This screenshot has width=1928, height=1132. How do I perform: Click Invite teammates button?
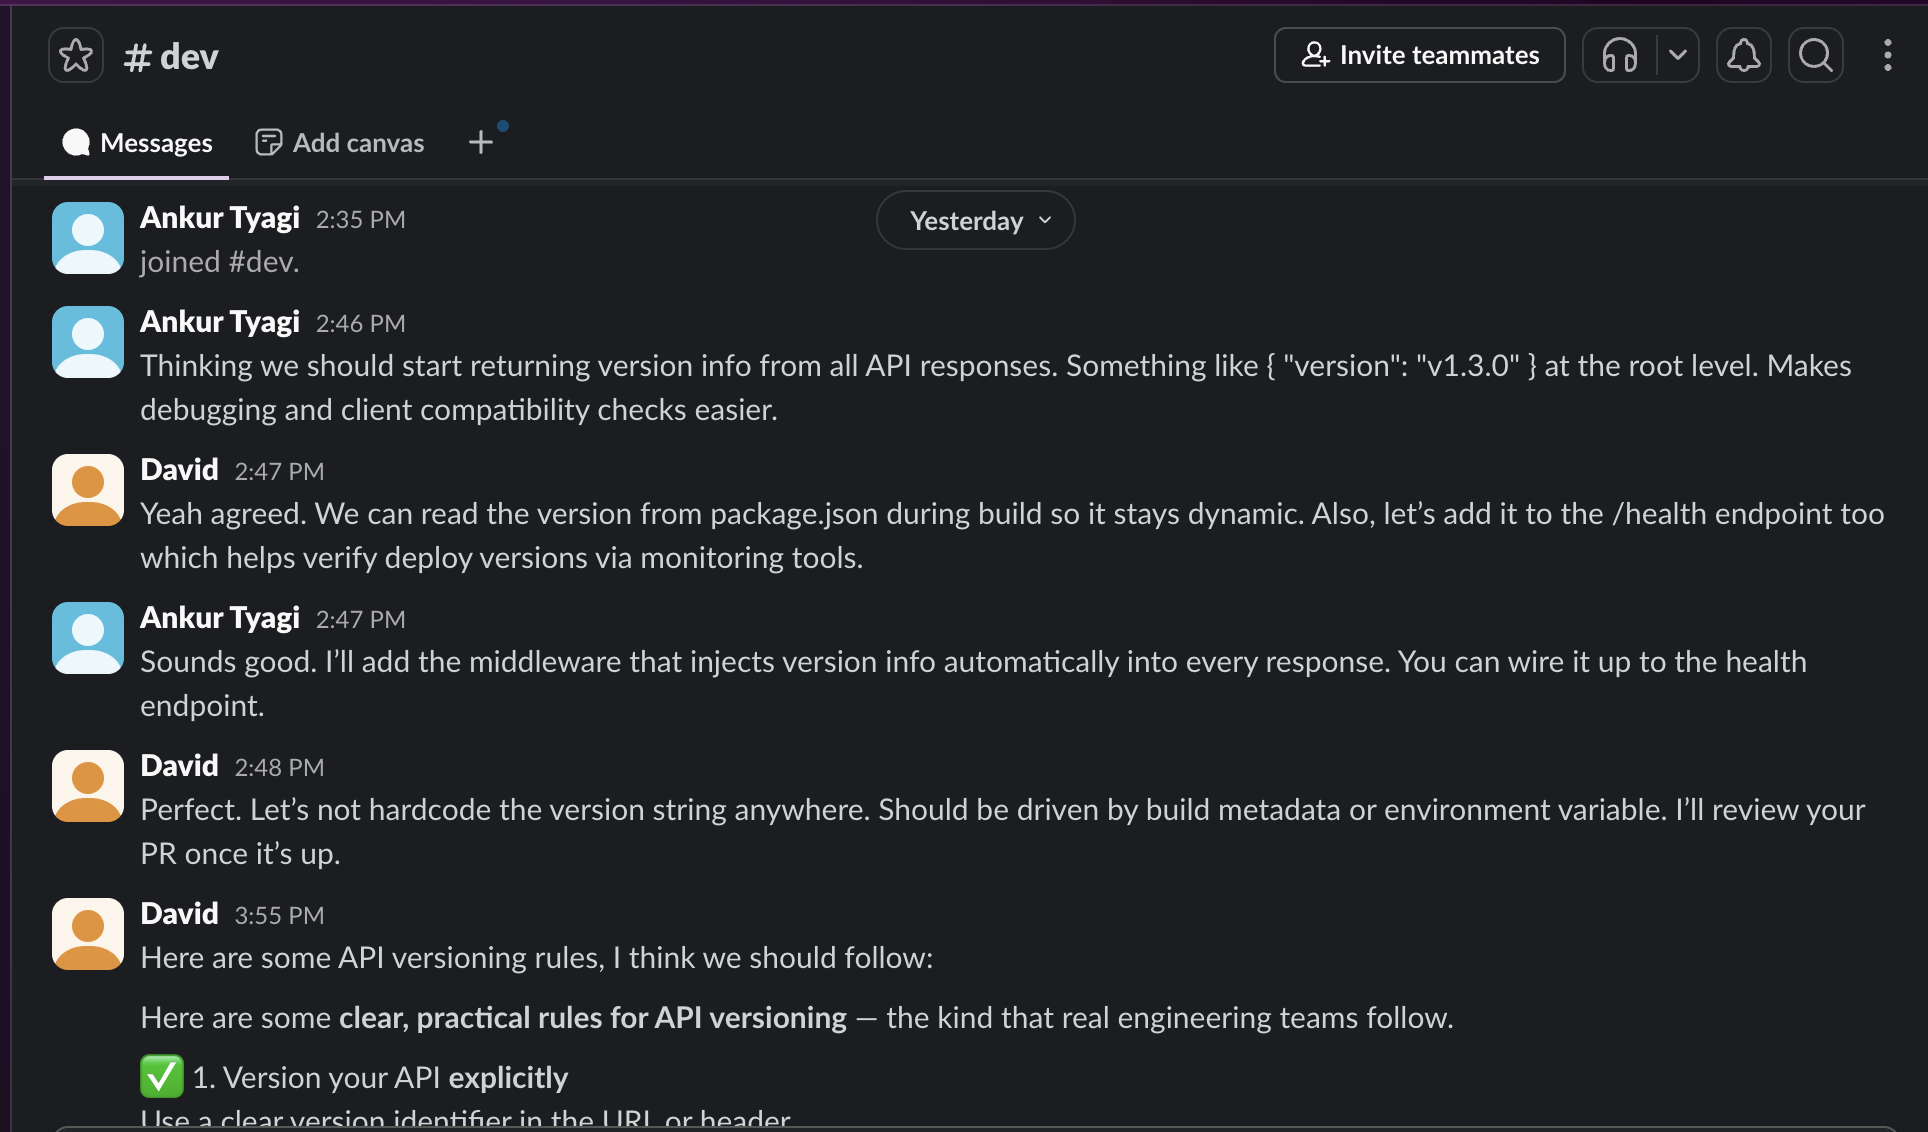[1419, 55]
